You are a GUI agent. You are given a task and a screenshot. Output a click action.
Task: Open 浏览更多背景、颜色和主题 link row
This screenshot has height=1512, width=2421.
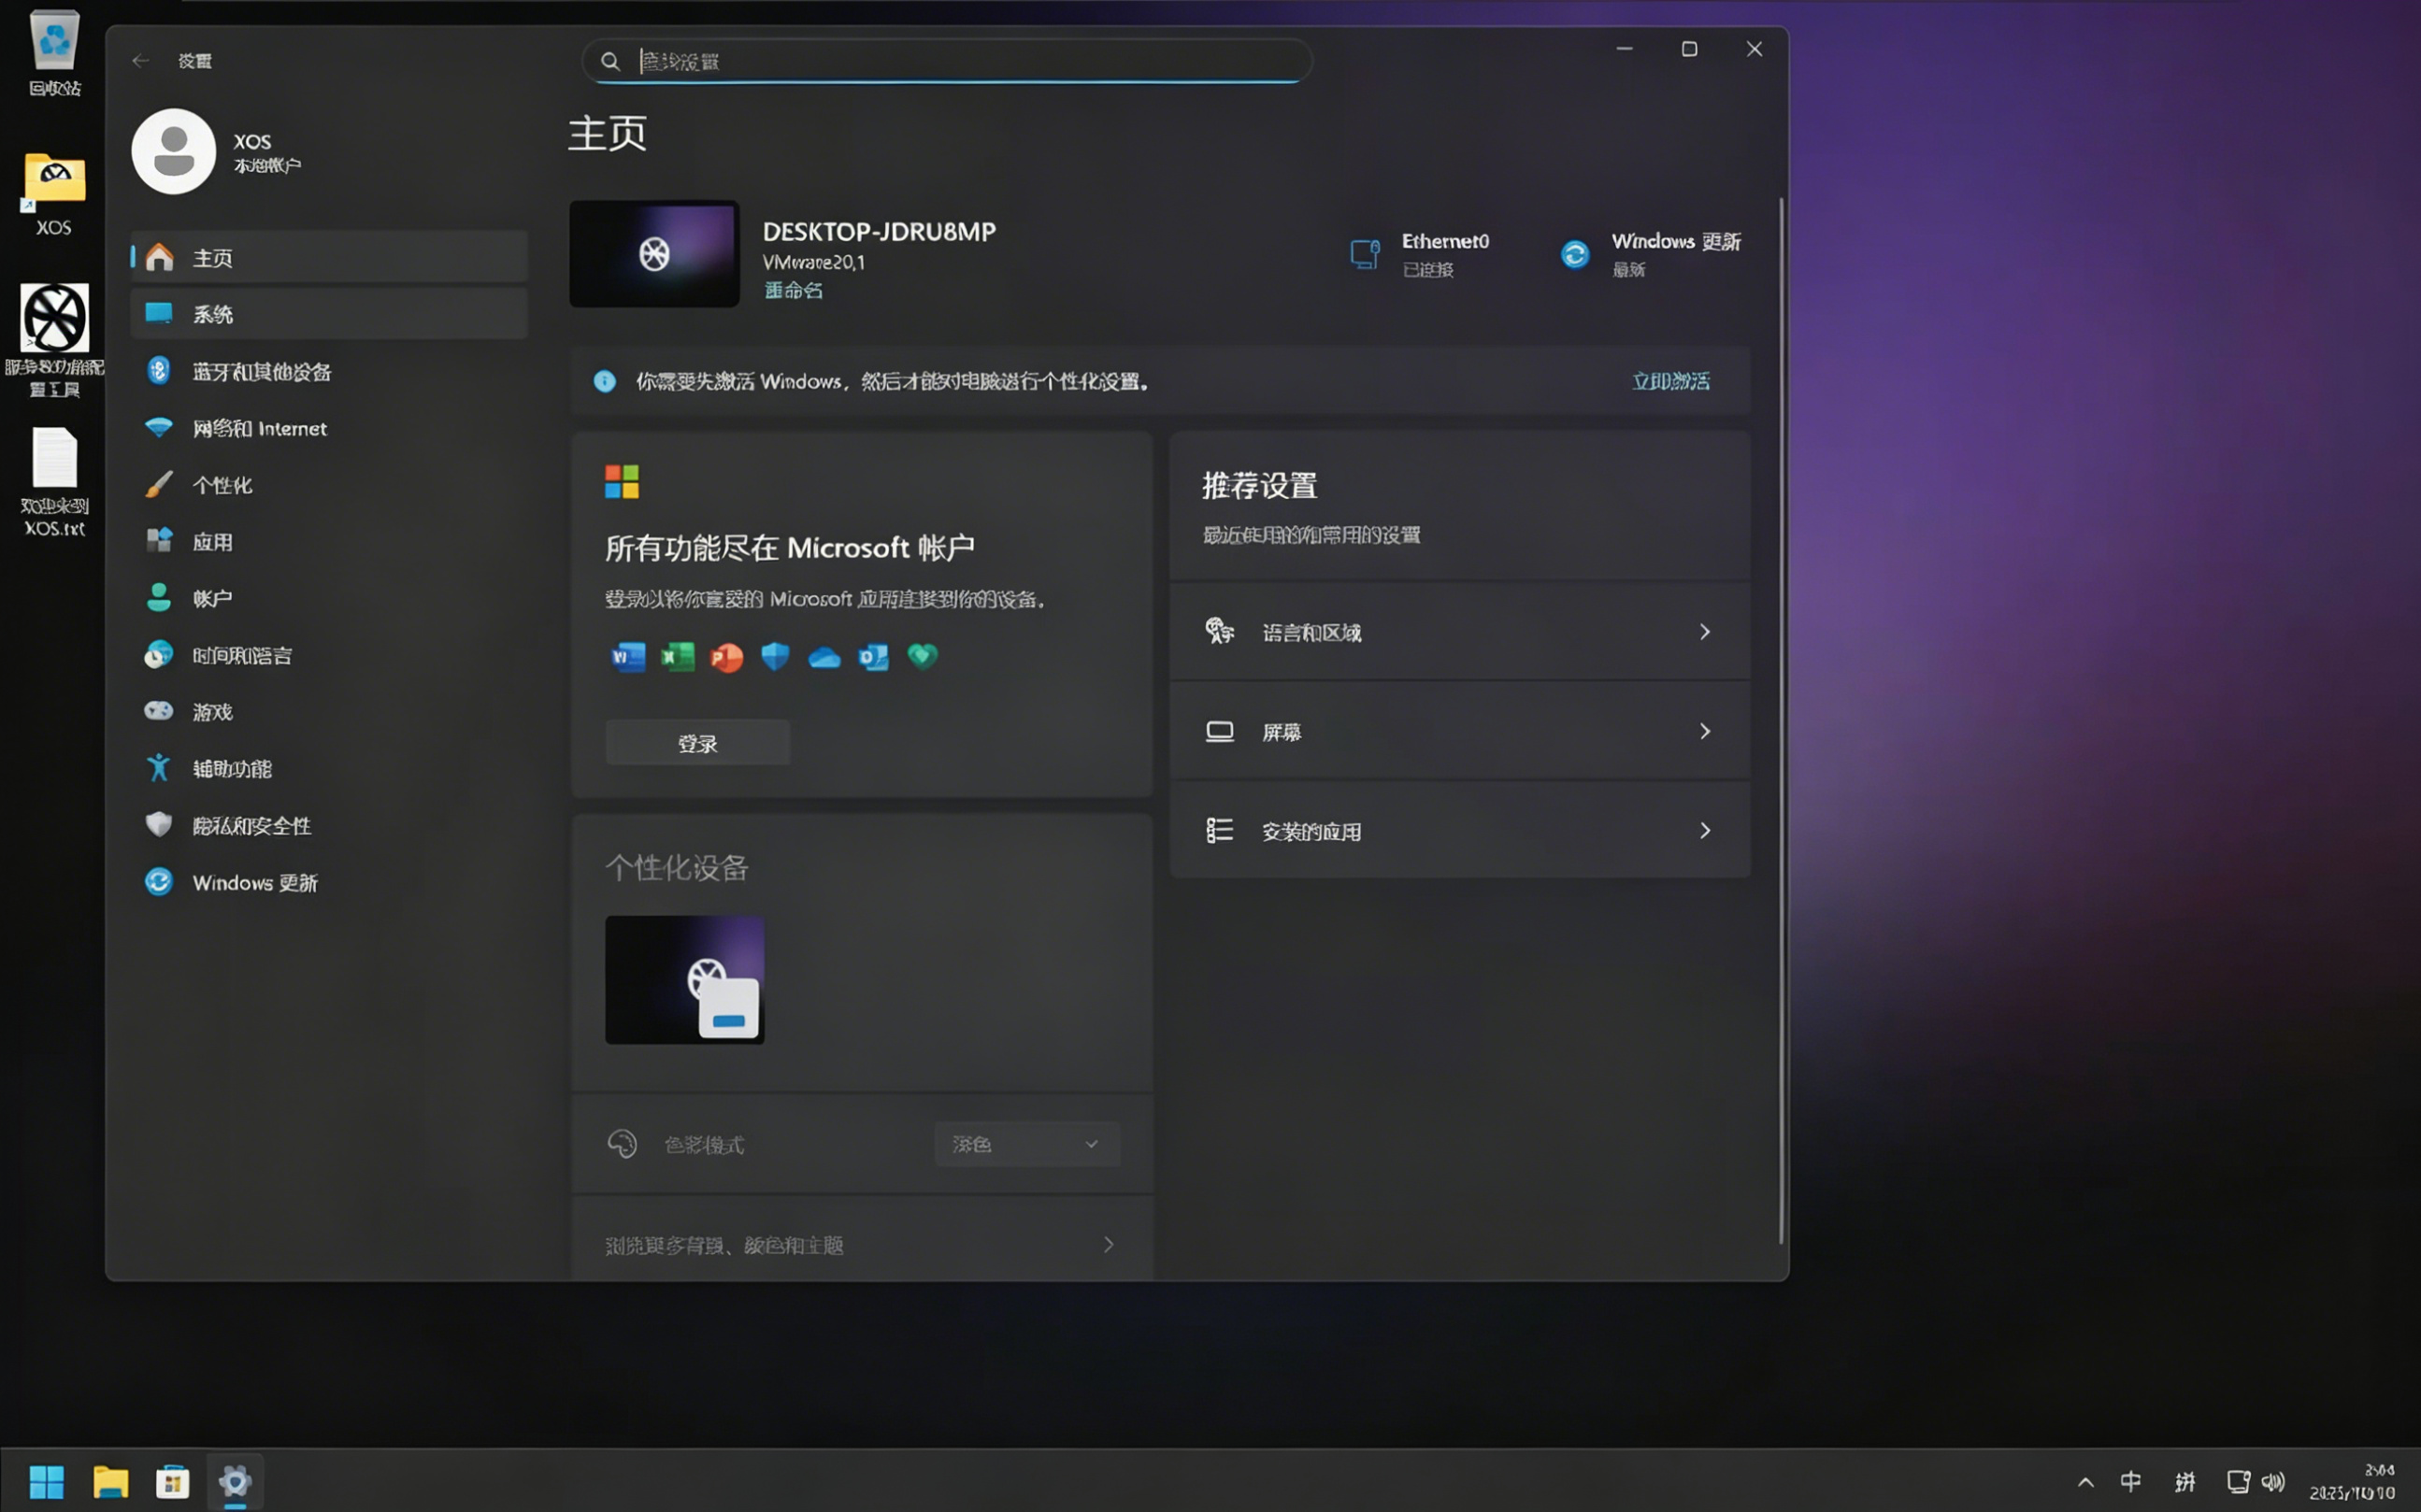pyautogui.click(x=862, y=1244)
